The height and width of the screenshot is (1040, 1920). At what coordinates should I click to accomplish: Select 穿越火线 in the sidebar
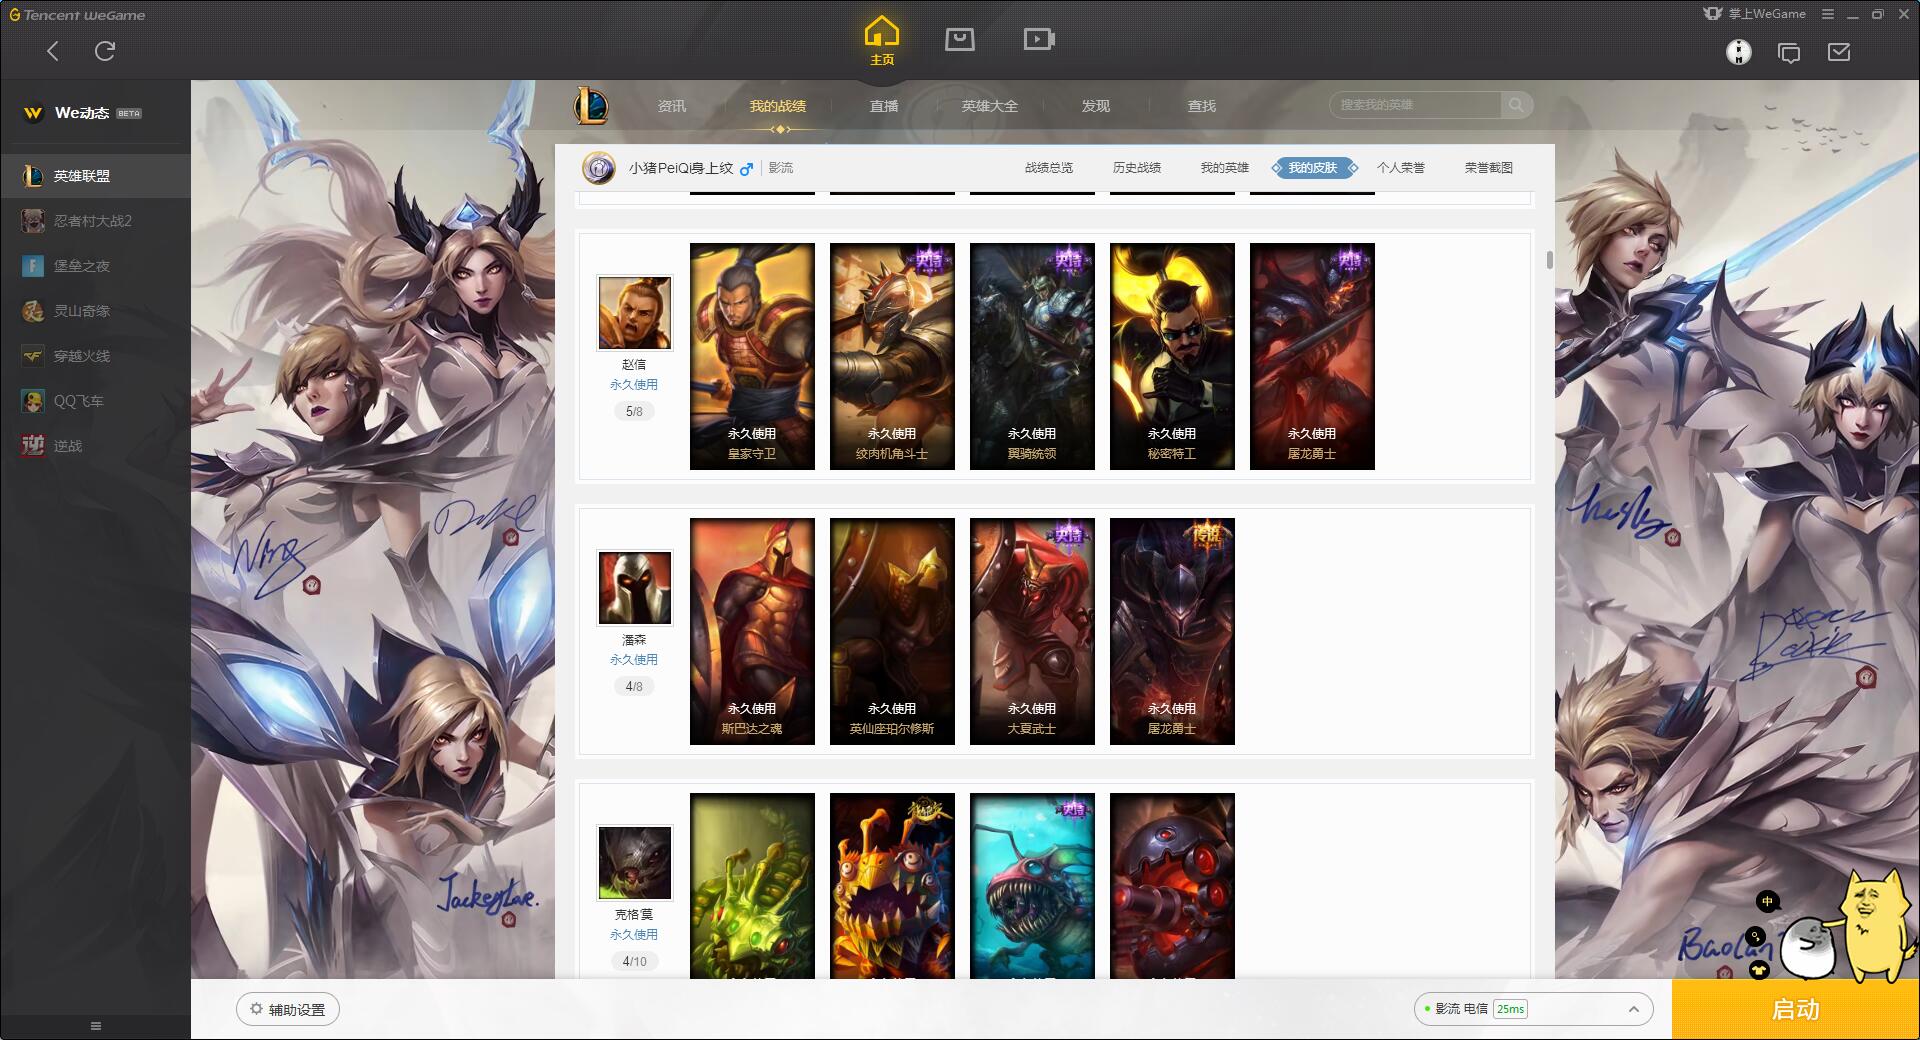coord(95,356)
